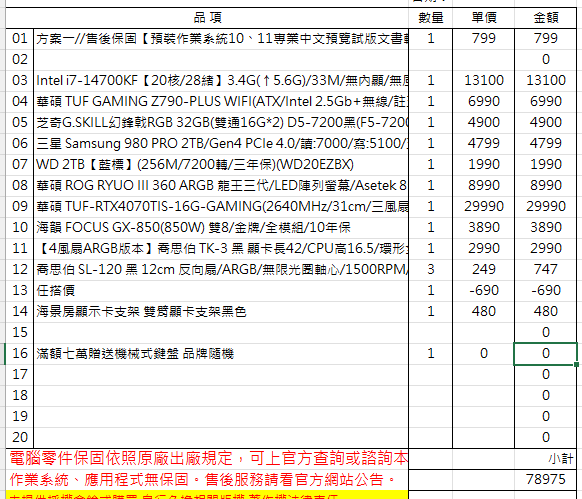This screenshot has height=499, width=582.
Task: Click the amount 29990 cell for RTX4070
Action: [x=546, y=206]
